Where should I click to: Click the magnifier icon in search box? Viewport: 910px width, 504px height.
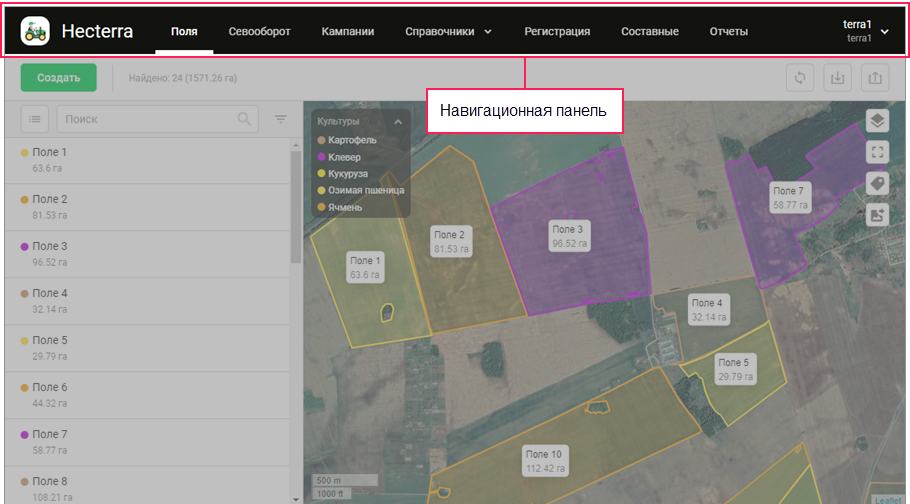(244, 119)
